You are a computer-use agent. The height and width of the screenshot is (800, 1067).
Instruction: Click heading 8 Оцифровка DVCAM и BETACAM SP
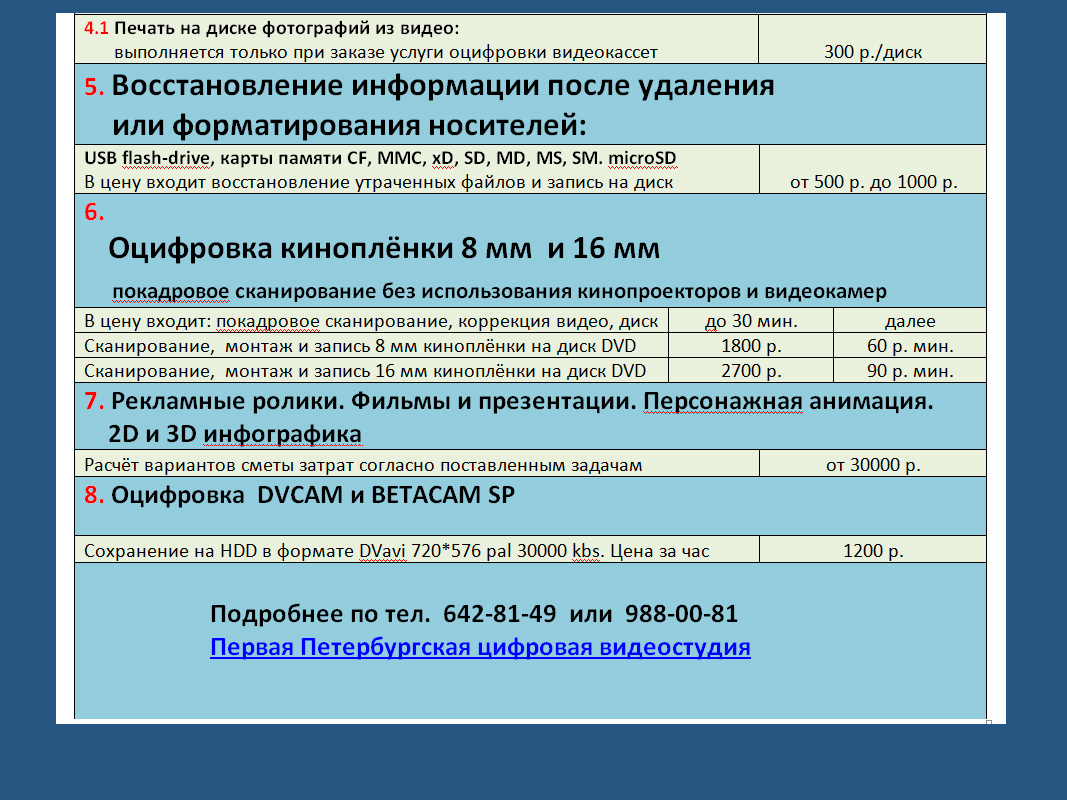pos(313,495)
